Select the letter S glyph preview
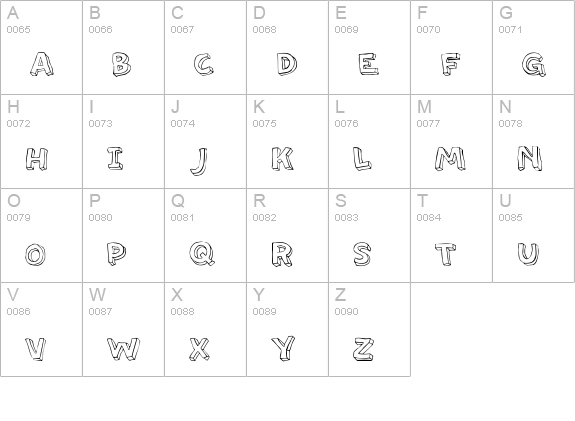 pos(362,254)
